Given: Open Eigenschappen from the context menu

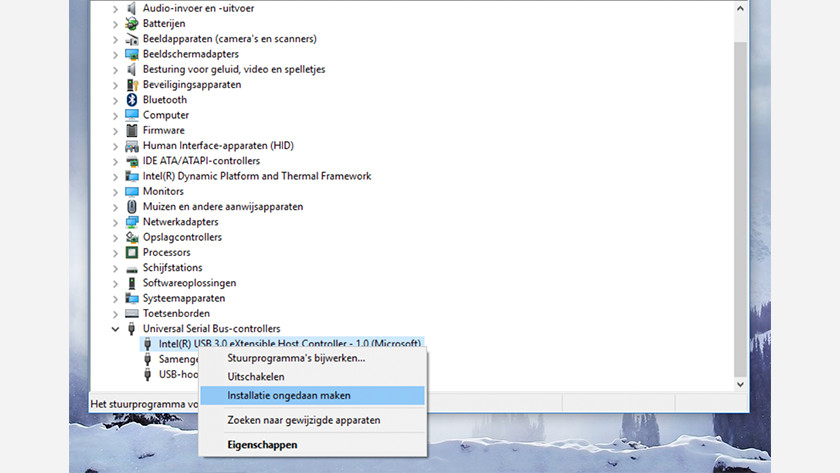Looking at the screenshot, I should (262, 444).
